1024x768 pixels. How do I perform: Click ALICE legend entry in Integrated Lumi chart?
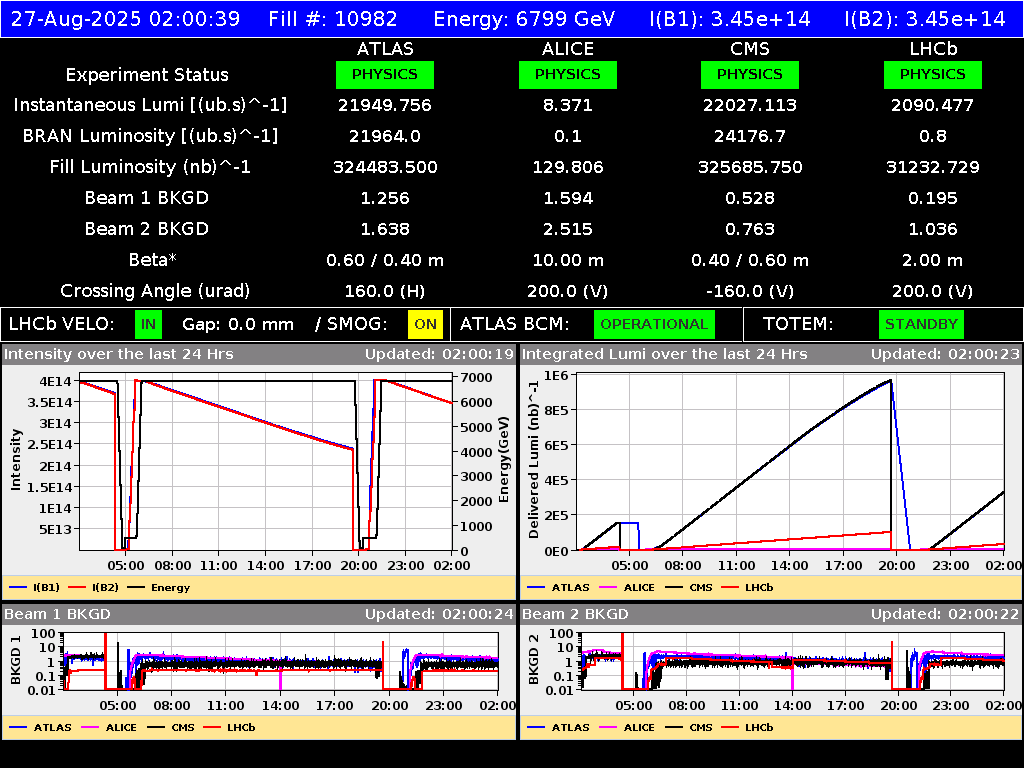click(x=627, y=587)
